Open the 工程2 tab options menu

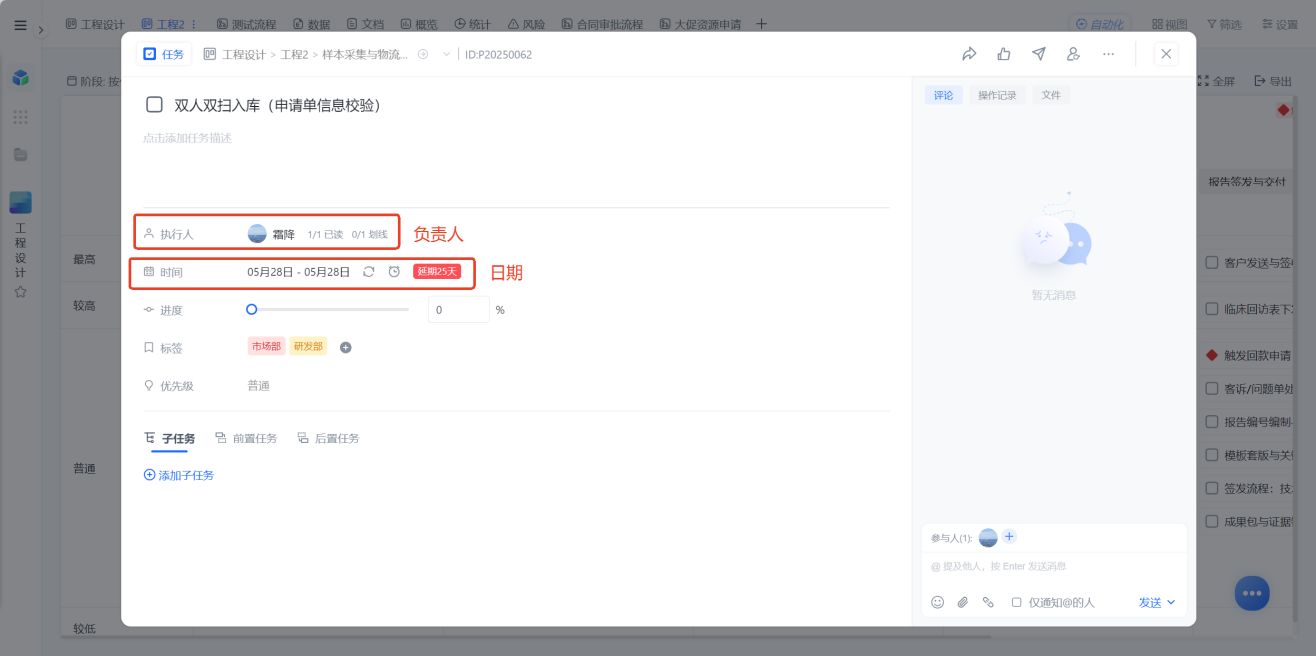[194, 23]
